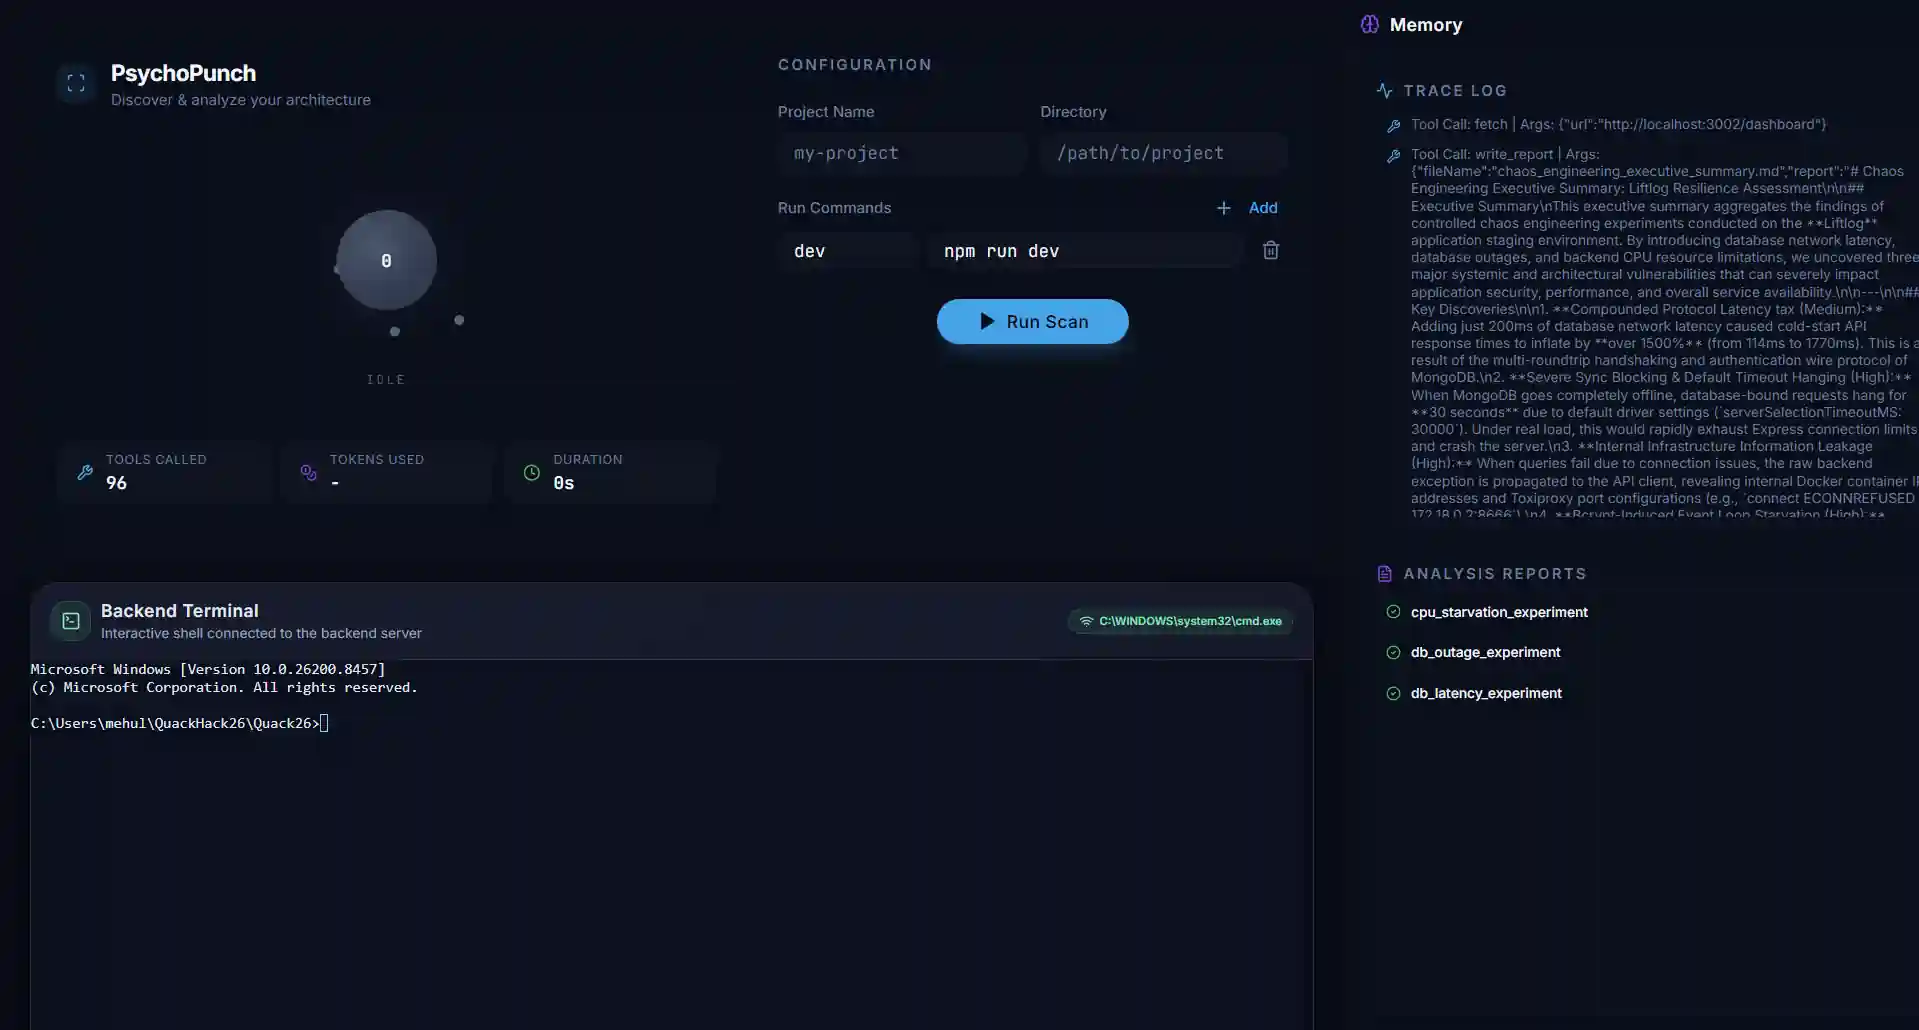Viewport: 1919px width, 1030px height.
Task: Click the Backend Terminal icon
Action: (71, 621)
